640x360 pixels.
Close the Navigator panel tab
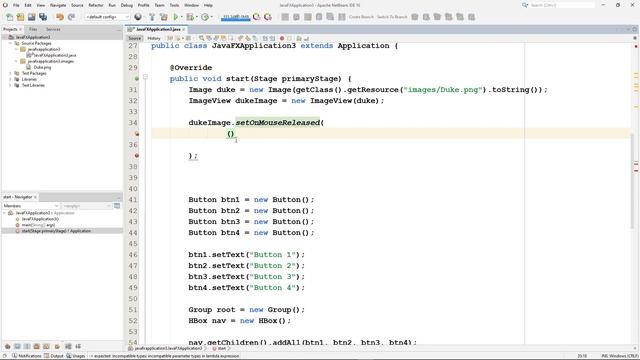point(36,197)
